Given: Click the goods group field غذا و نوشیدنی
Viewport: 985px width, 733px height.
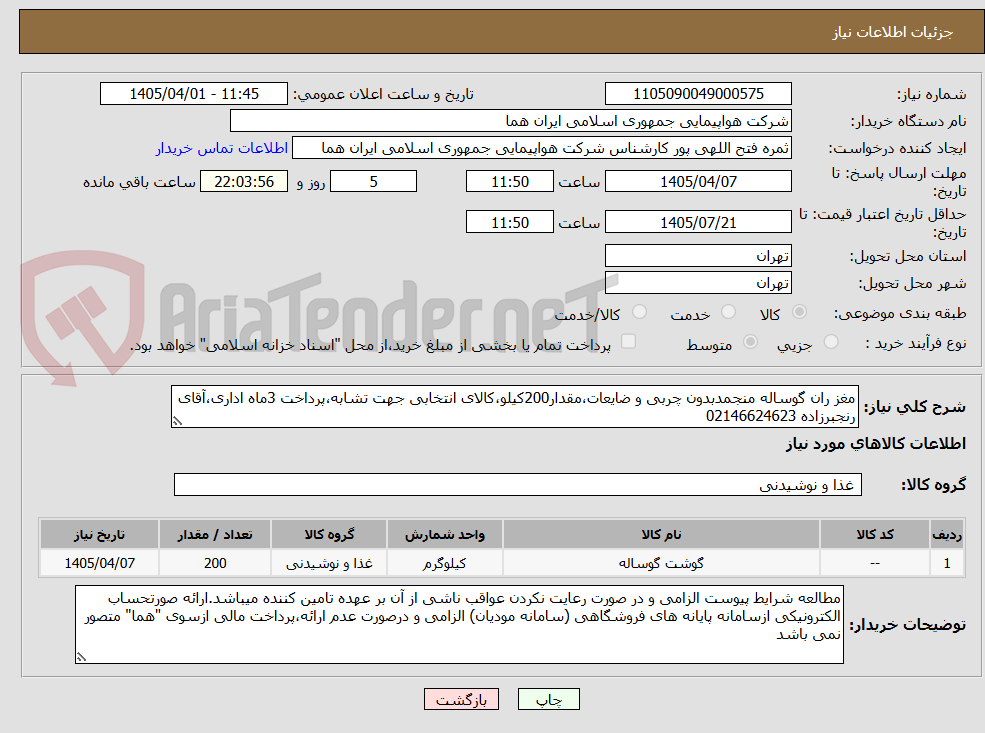Looking at the screenshot, I should [518, 485].
